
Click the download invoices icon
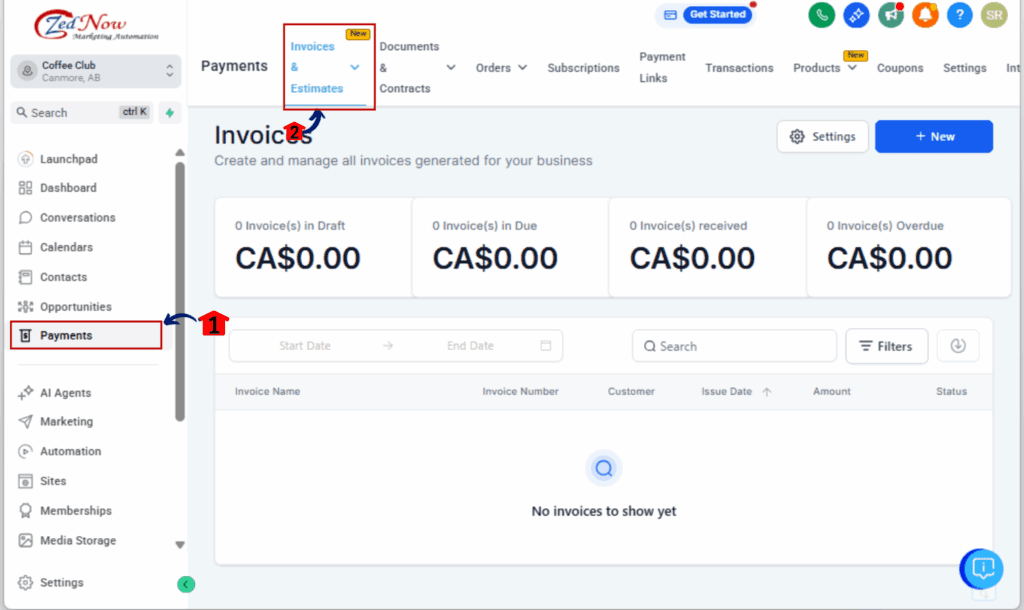coord(957,345)
